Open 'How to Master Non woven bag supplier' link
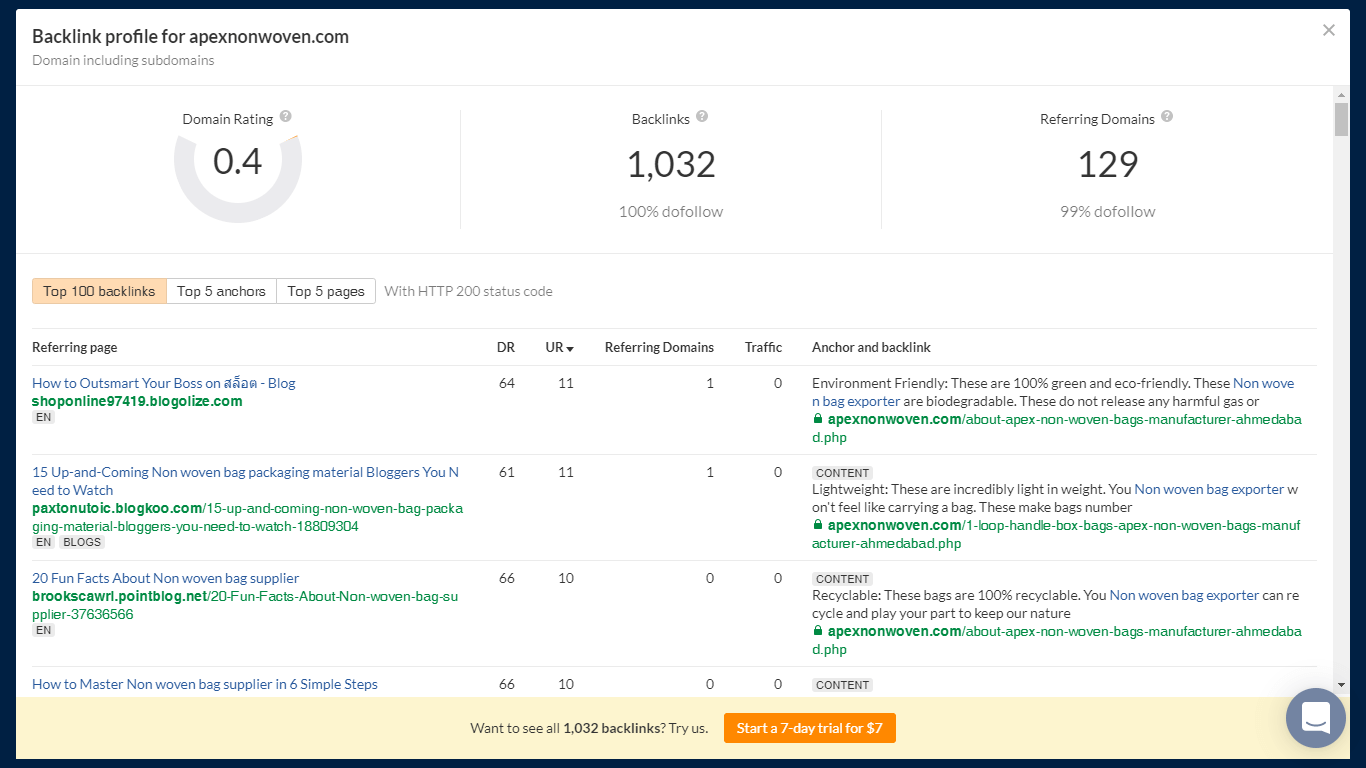Screen dimensions: 1366x768 pos(205,684)
